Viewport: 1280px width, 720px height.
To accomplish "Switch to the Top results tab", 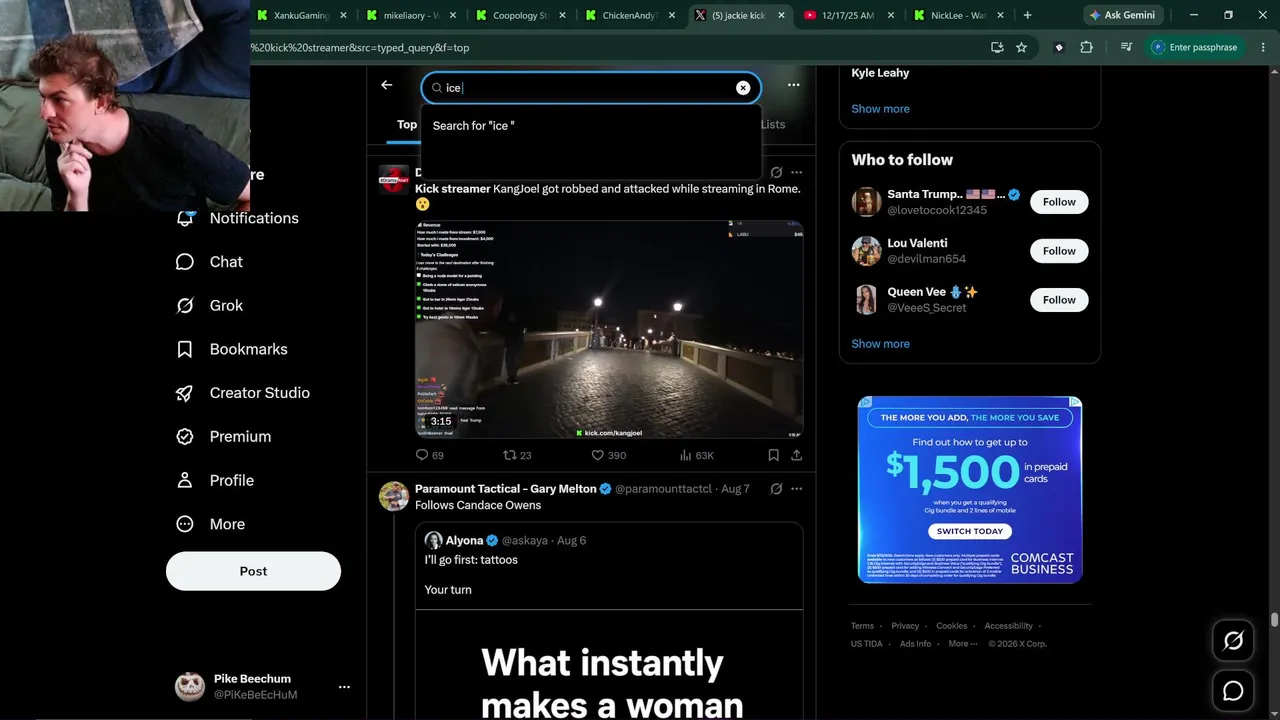I will pos(407,125).
